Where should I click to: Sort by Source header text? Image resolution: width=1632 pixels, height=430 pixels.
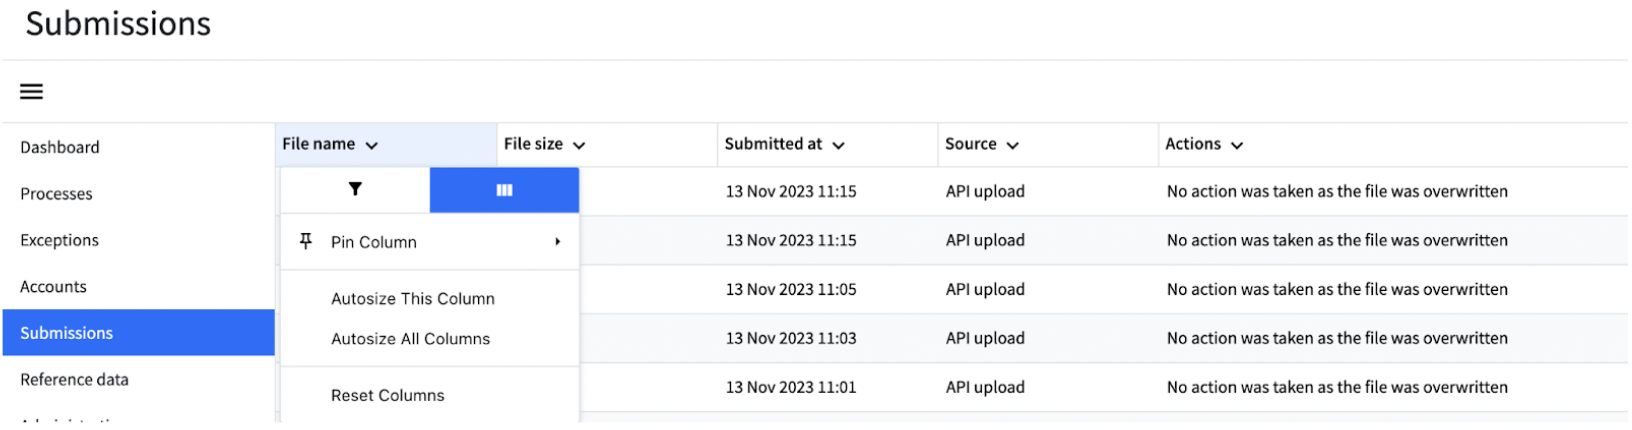(x=970, y=144)
